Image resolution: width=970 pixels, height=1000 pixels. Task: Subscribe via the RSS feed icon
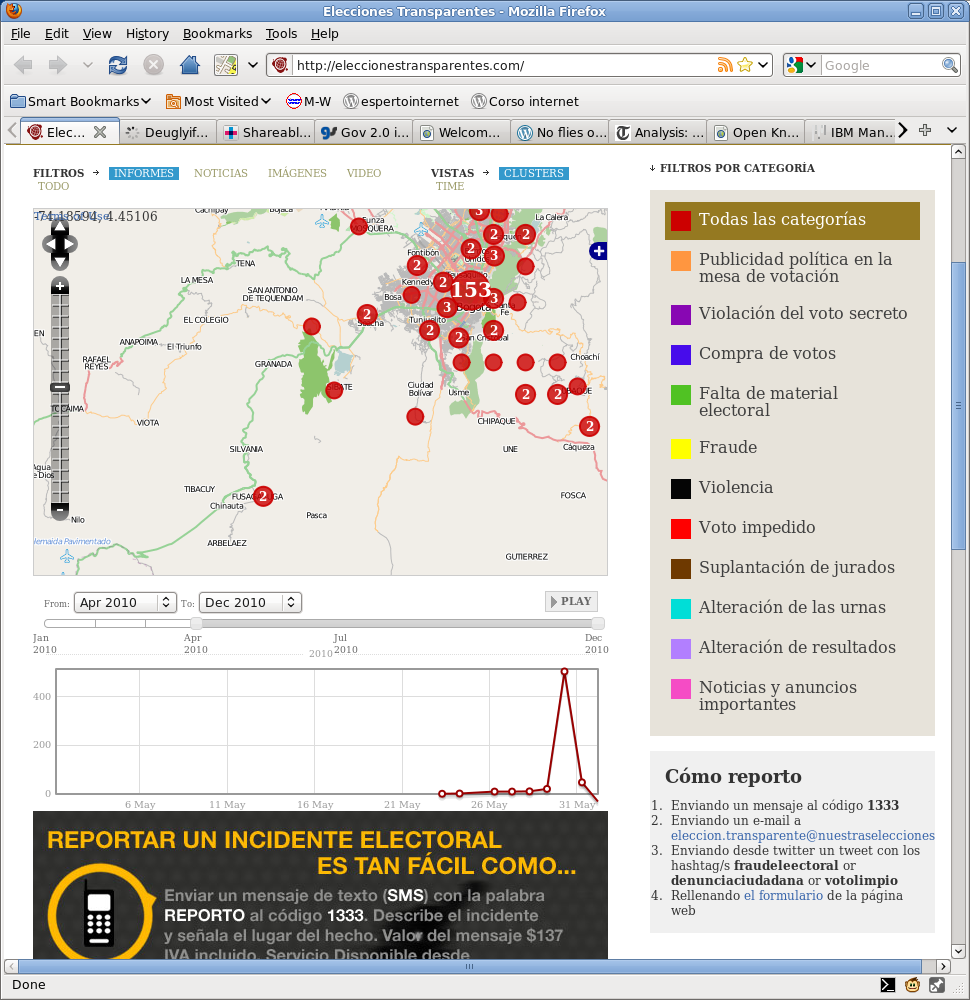coord(724,65)
